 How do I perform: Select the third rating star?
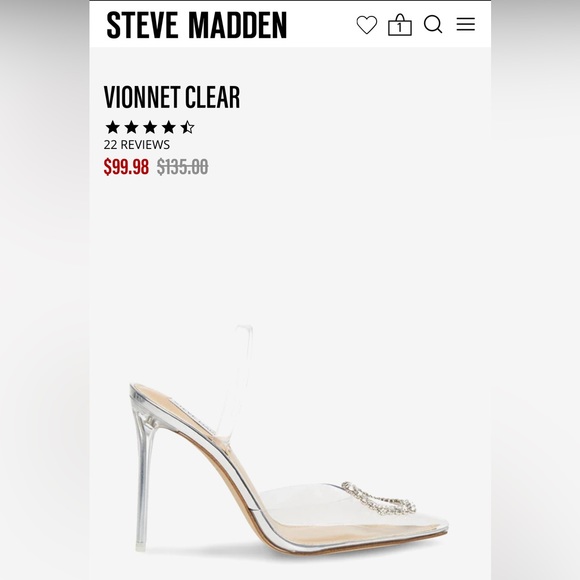click(150, 127)
